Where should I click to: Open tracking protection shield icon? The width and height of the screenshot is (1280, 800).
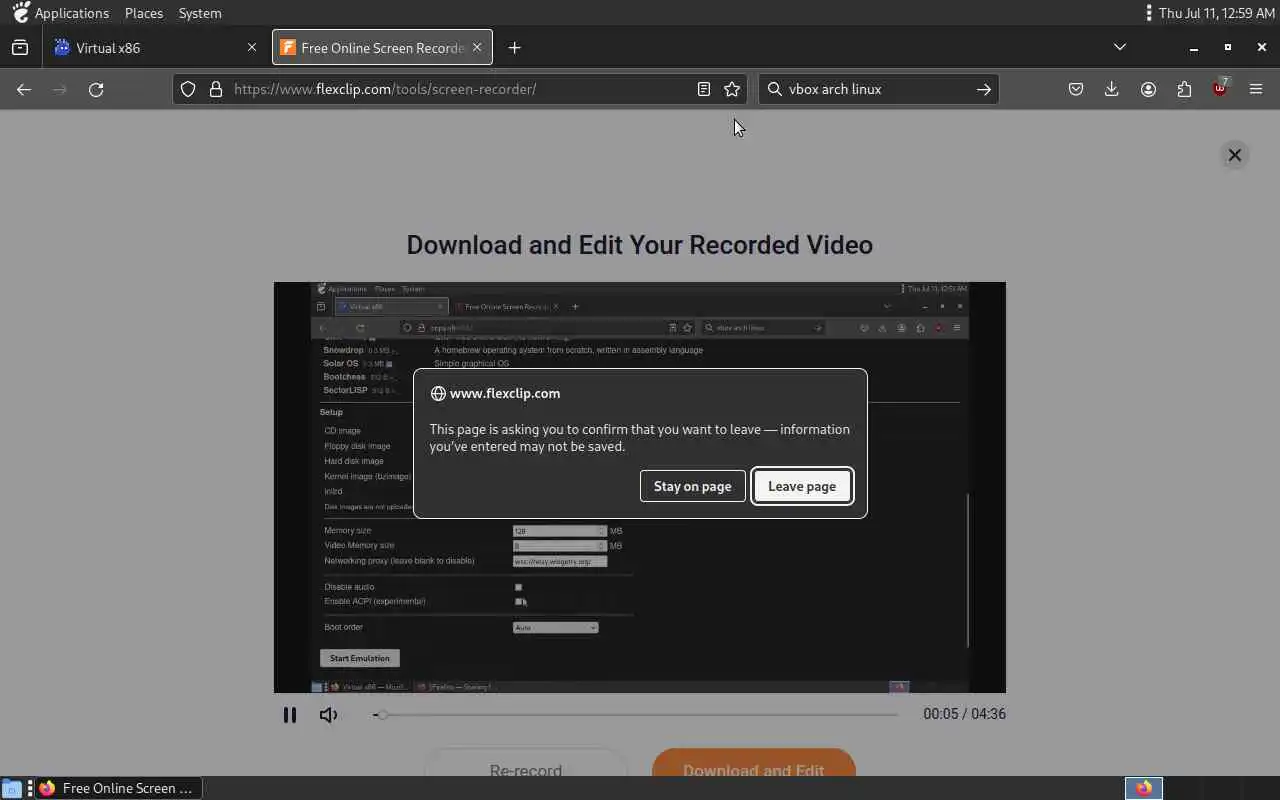[x=188, y=89]
